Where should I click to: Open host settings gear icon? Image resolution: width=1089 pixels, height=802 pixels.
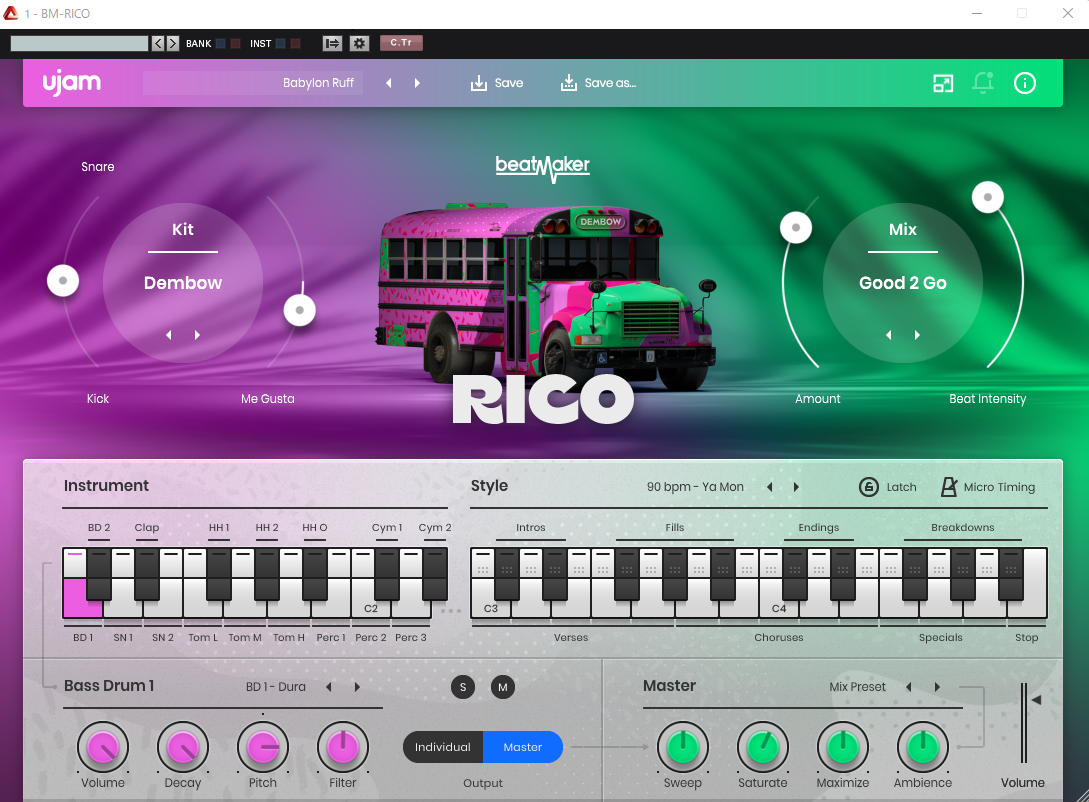tap(359, 43)
